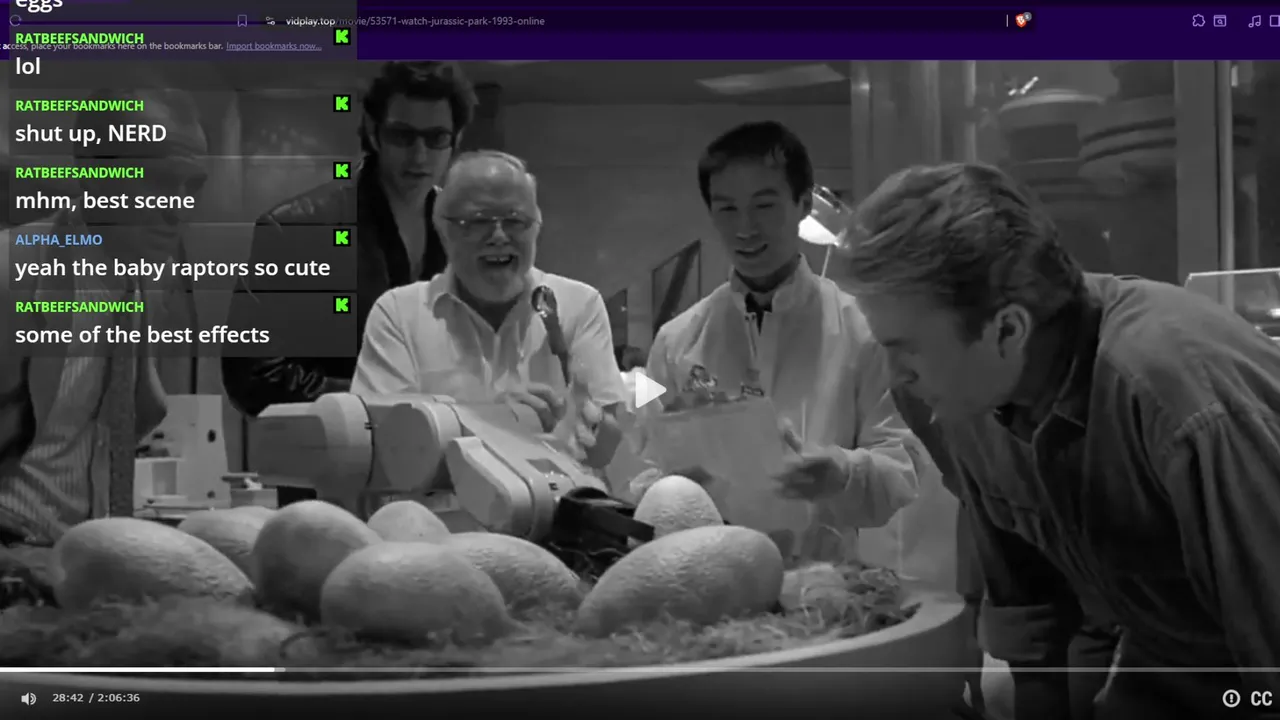1280x720 pixels.
Task: Click the sidebar panel icon at toolbar's right end
Action: [x=1273, y=21]
